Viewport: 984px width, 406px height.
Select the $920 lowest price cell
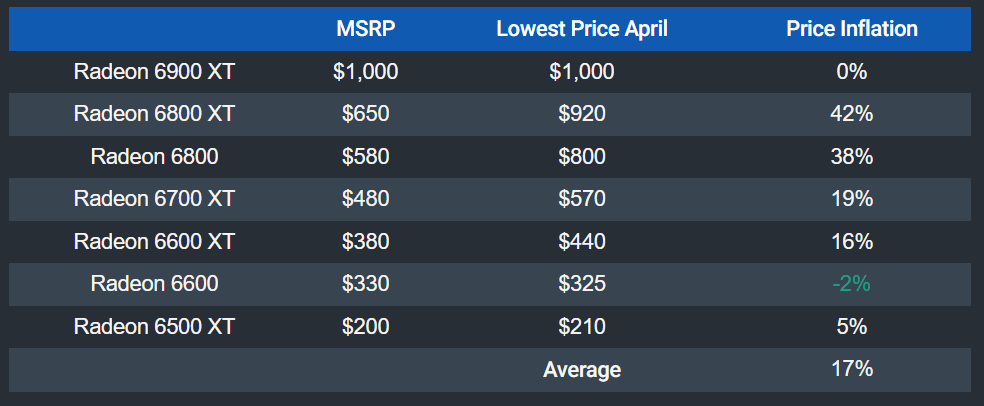click(x=582, y=114)
